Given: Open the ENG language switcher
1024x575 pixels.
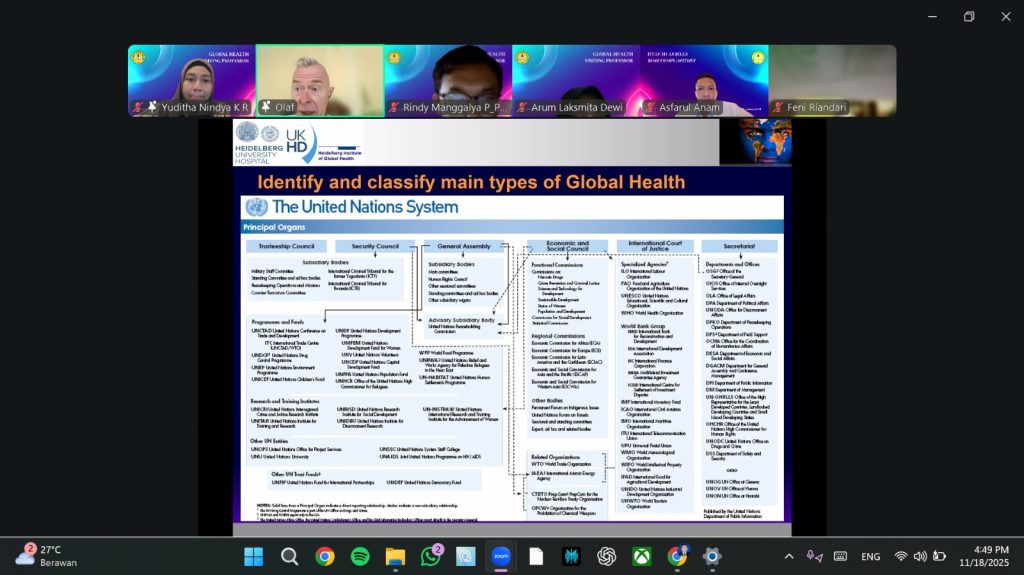Looking at the screenshot, I should [870, 556].
